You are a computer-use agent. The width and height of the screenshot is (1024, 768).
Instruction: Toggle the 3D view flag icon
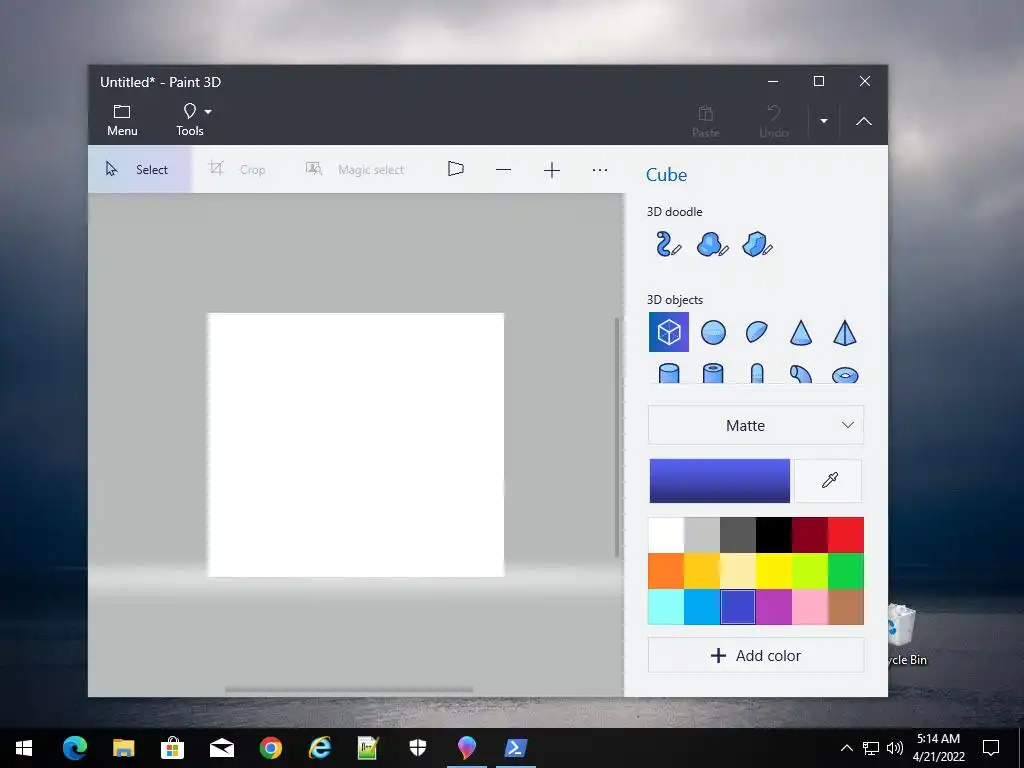[456, 169]
